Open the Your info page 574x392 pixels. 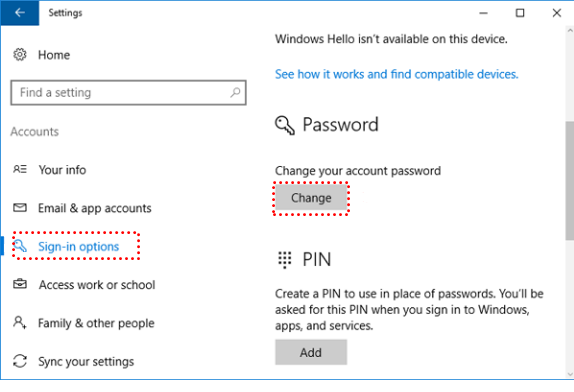(63, 170)
